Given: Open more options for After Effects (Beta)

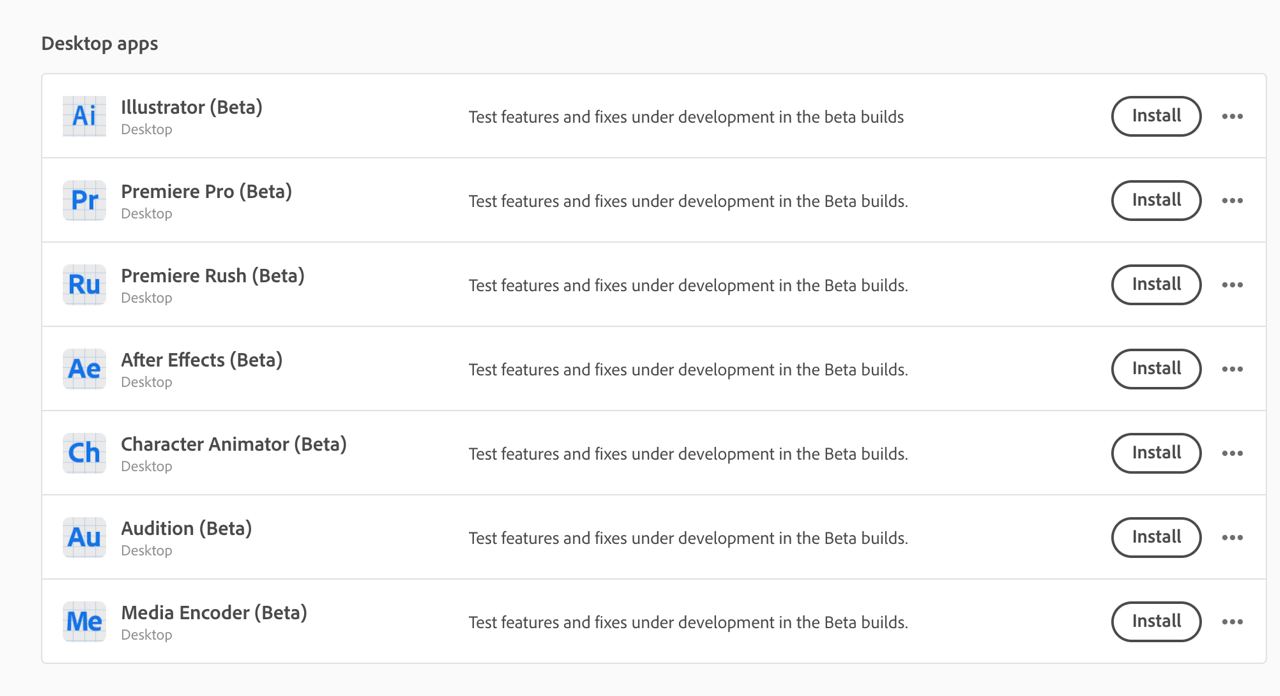Looking at the screenshot, I should point(1232,368).
